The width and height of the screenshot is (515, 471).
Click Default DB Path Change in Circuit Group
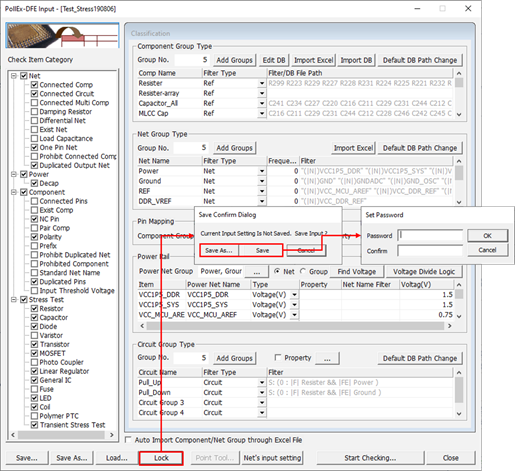point(420,358)
